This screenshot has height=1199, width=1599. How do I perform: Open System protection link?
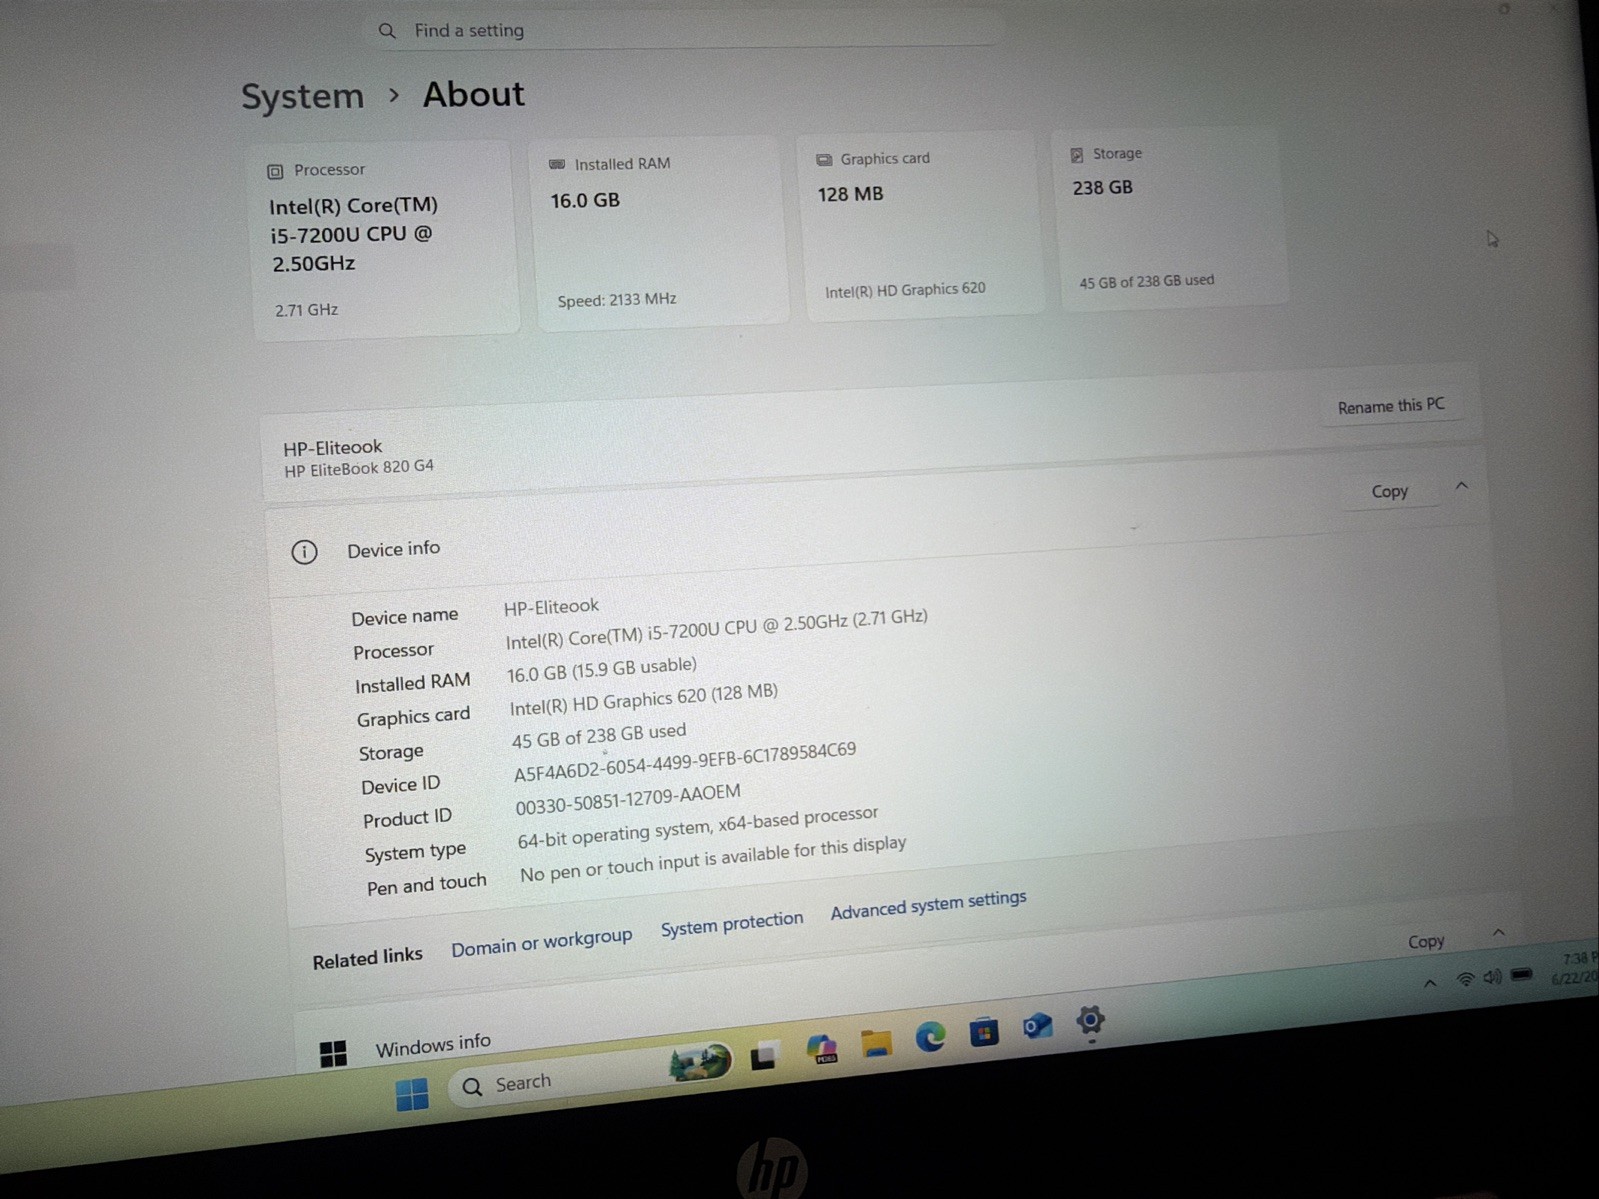point(732,923)
